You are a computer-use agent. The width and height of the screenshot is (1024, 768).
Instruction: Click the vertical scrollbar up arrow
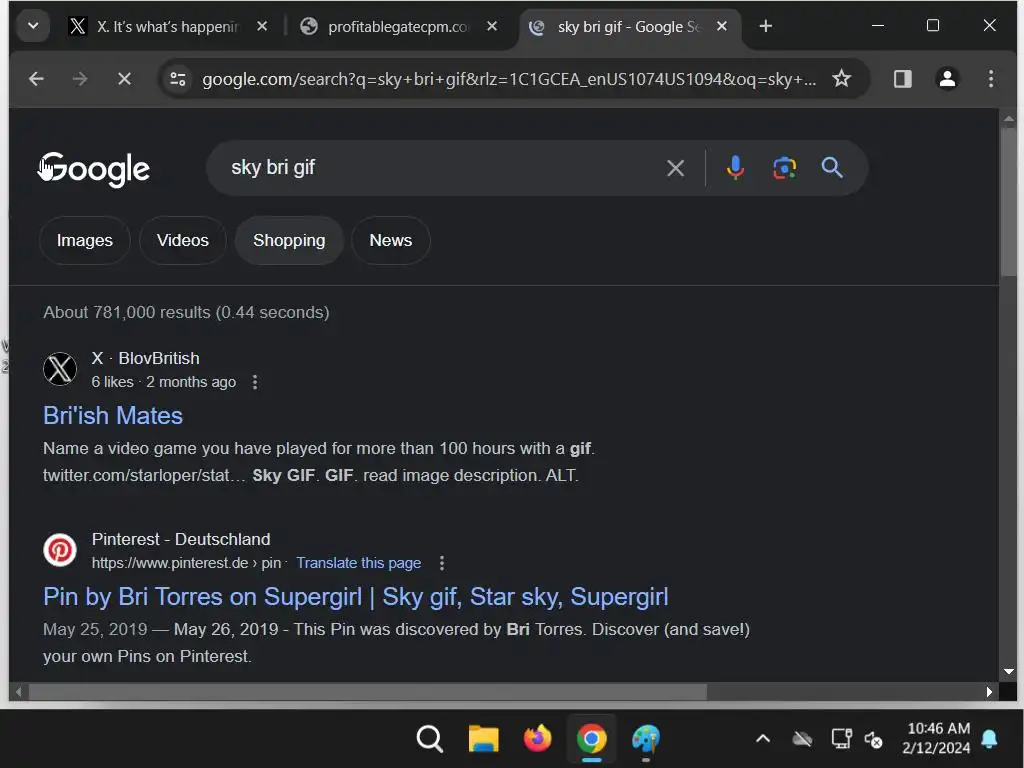1009,119
